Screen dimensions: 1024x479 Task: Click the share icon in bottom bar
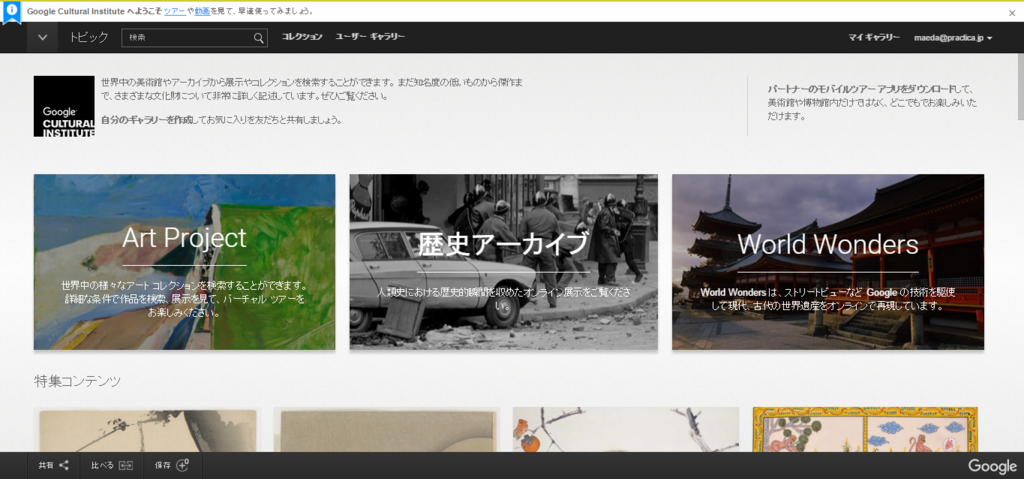point(64,465)
